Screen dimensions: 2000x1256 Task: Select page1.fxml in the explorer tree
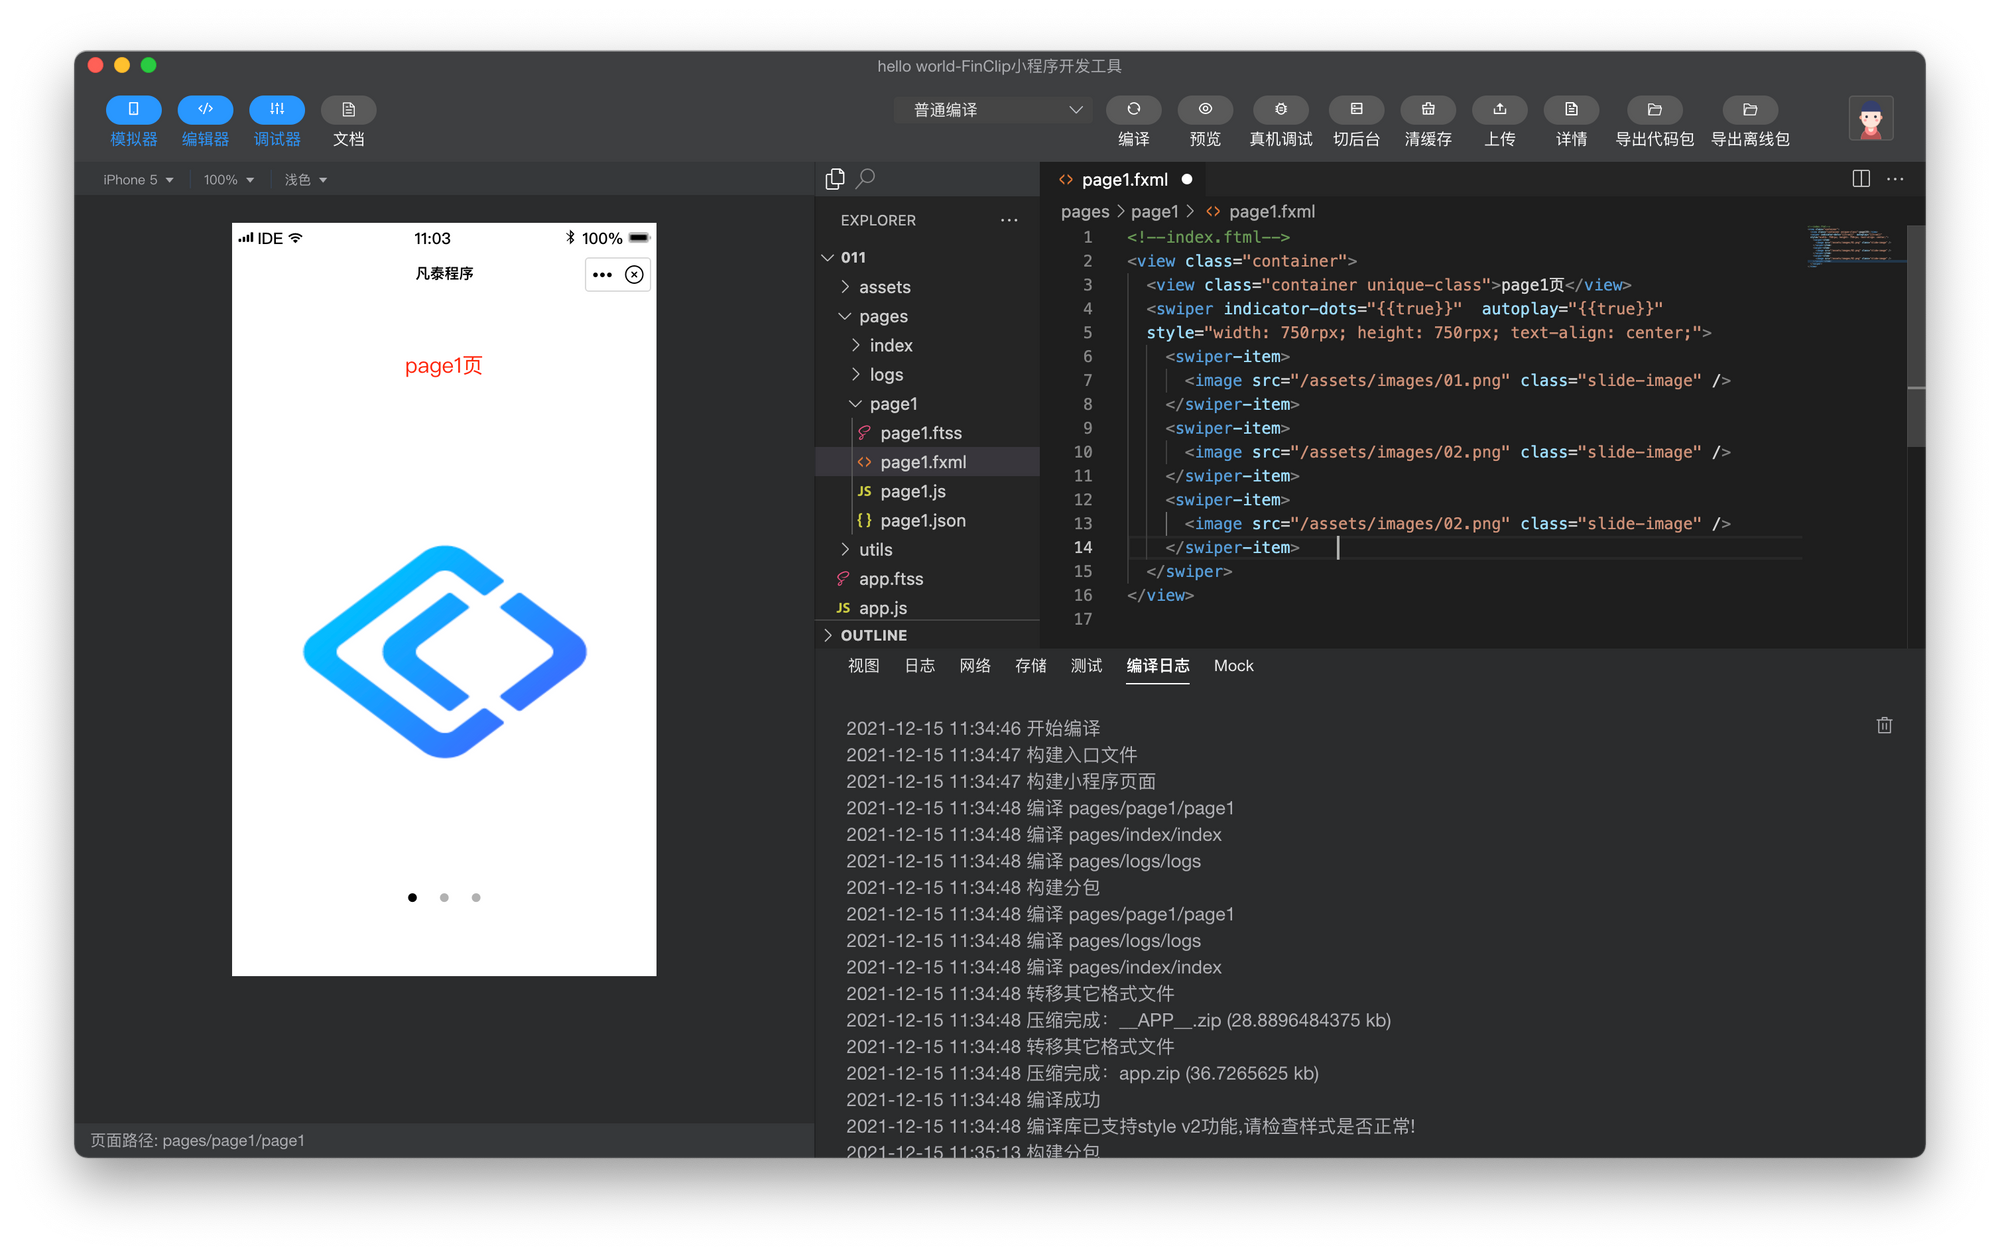click(x=928, y=461)
